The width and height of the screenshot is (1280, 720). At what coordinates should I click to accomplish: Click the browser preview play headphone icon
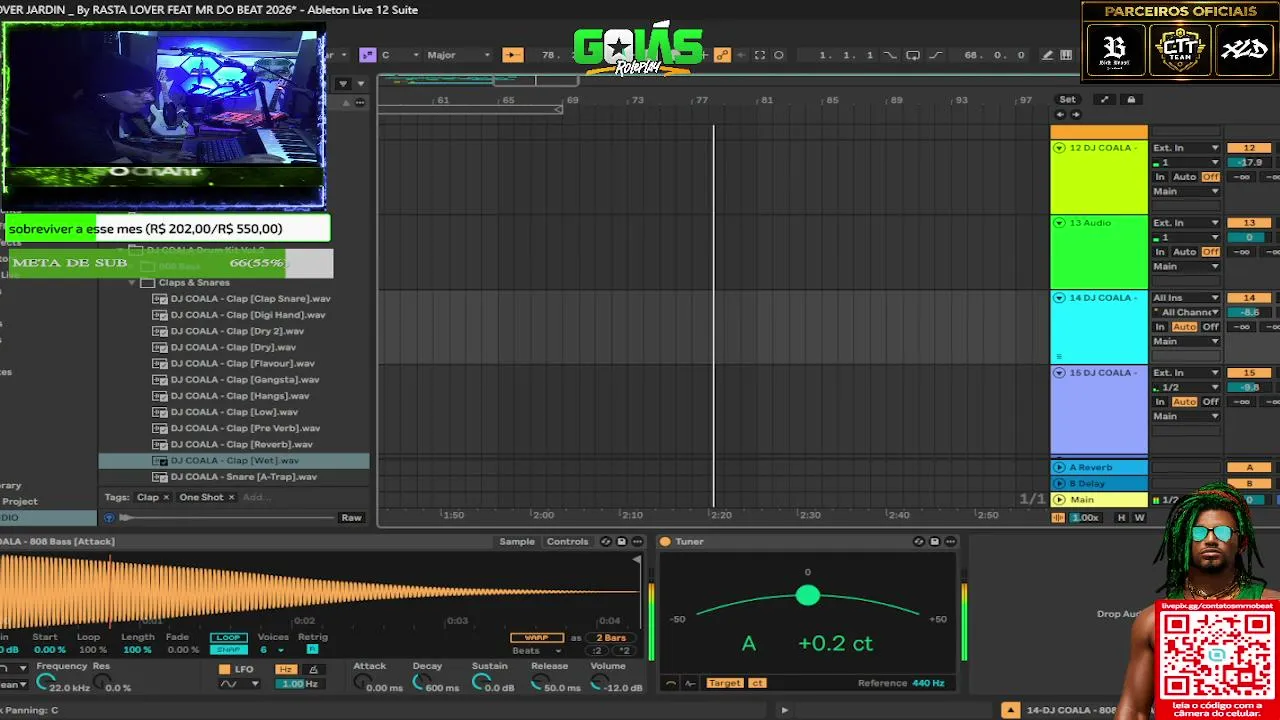pyautogui.click(x=110, y=517)
